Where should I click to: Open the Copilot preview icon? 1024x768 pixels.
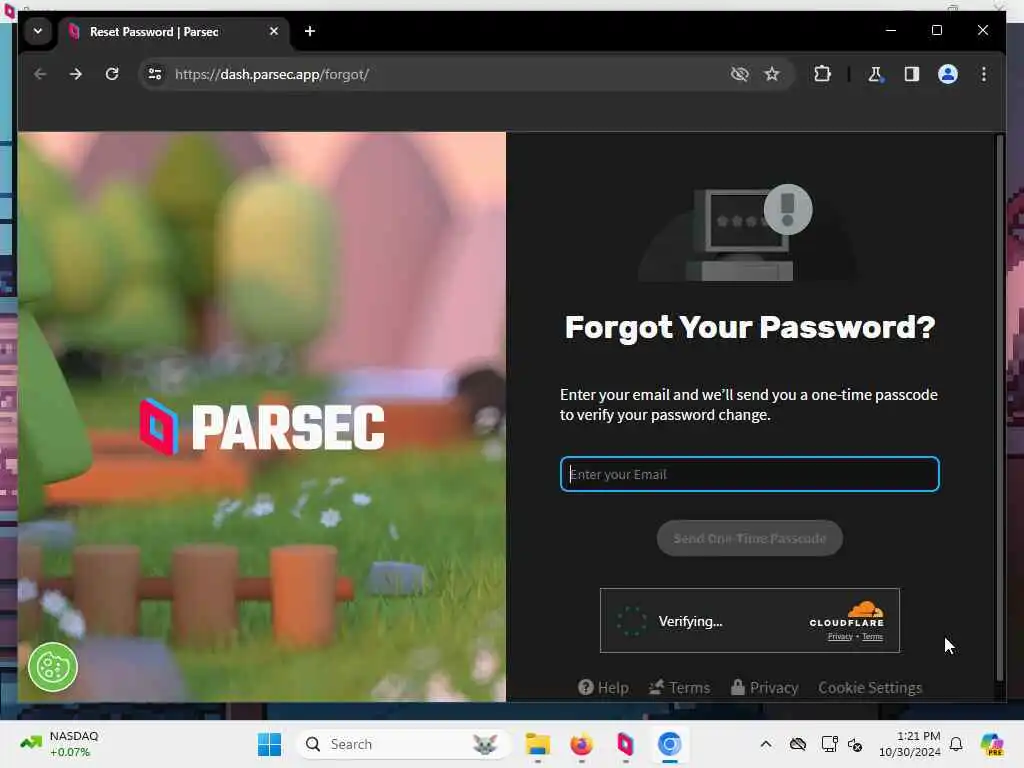[x=992, y=744]
